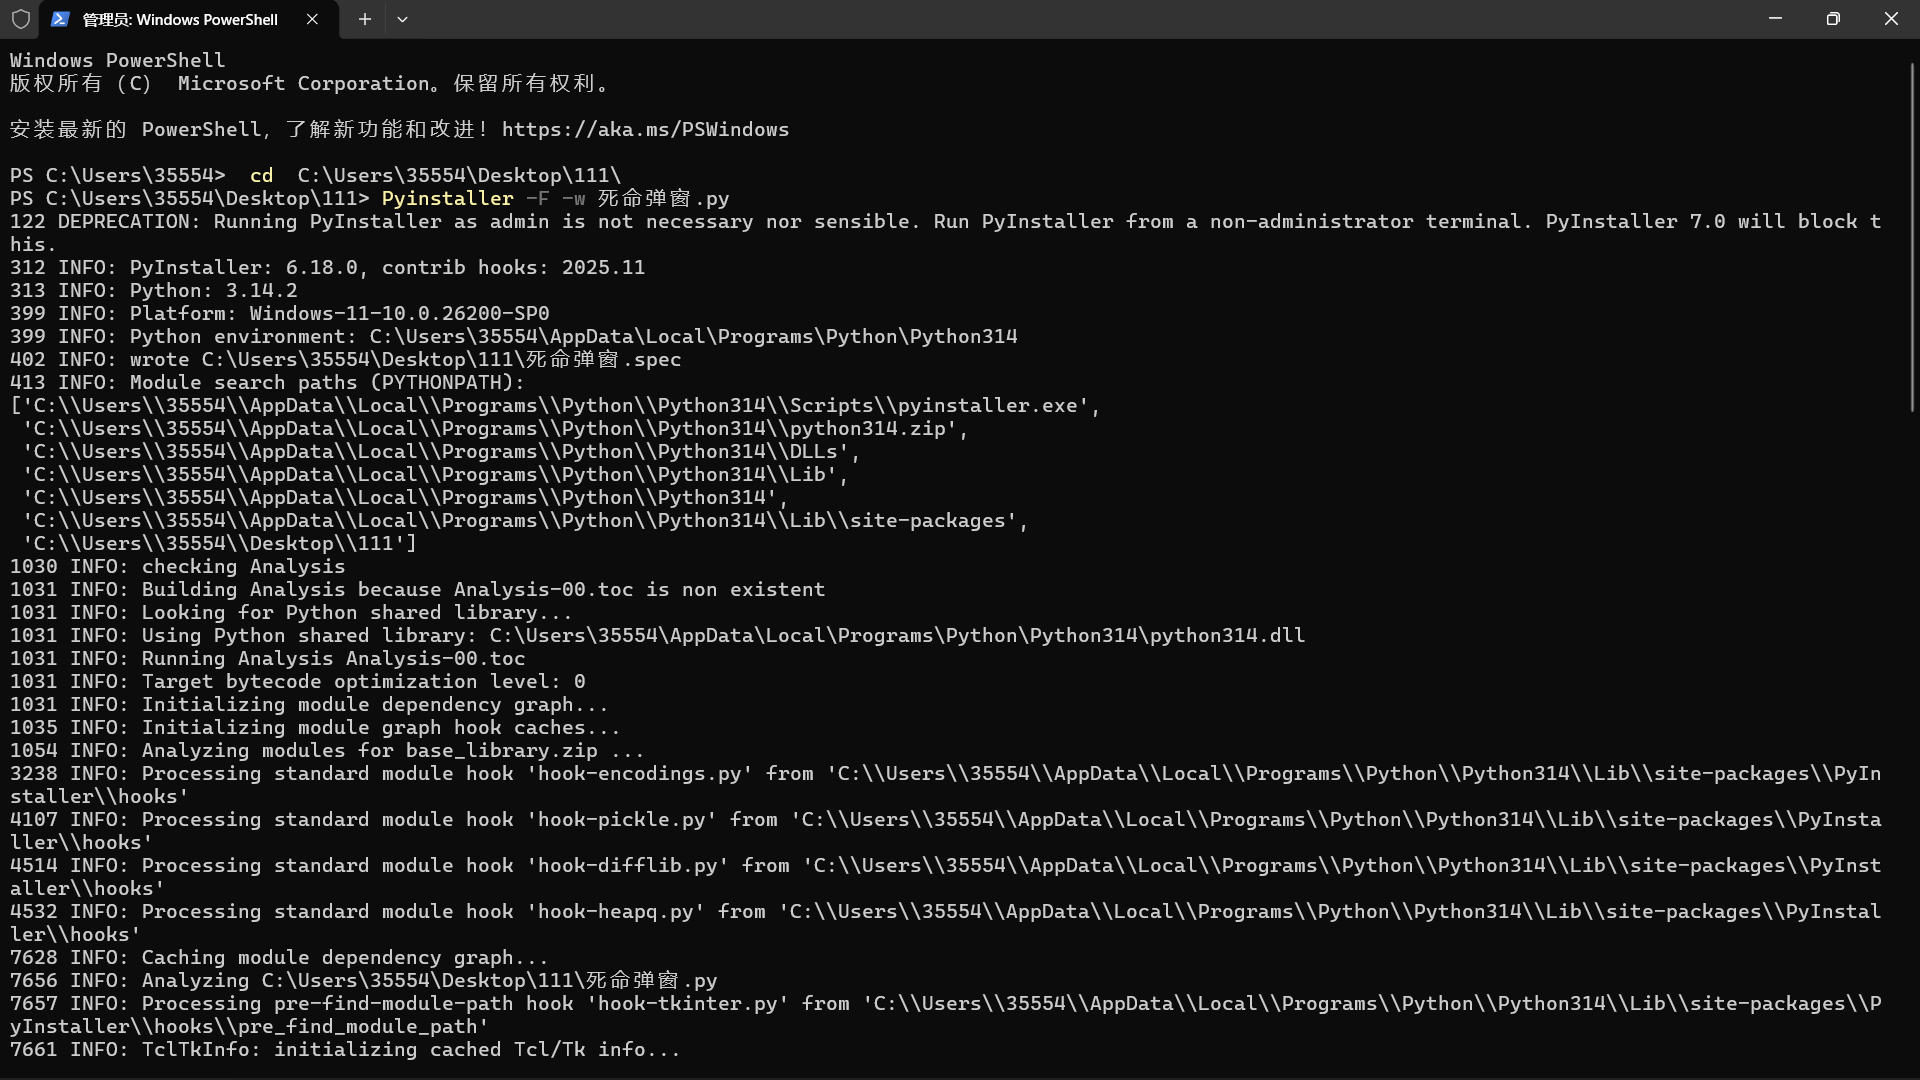The height and width of the screenshot is (1080, 1920).
Task: Click the cd command on the prompt line
Action: pyautogui.click(x=261, y=174)
